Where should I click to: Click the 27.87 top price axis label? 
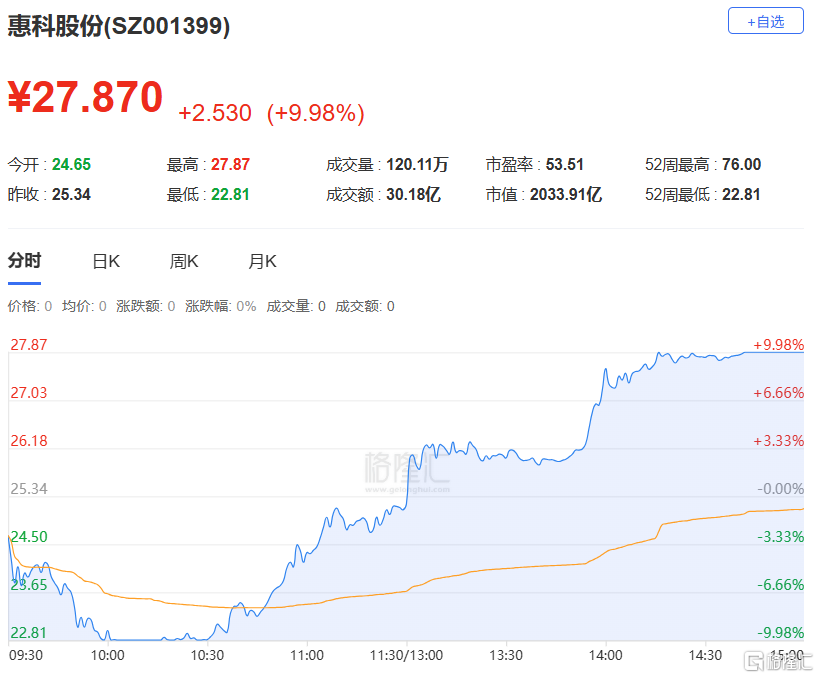tap(29, 345)
